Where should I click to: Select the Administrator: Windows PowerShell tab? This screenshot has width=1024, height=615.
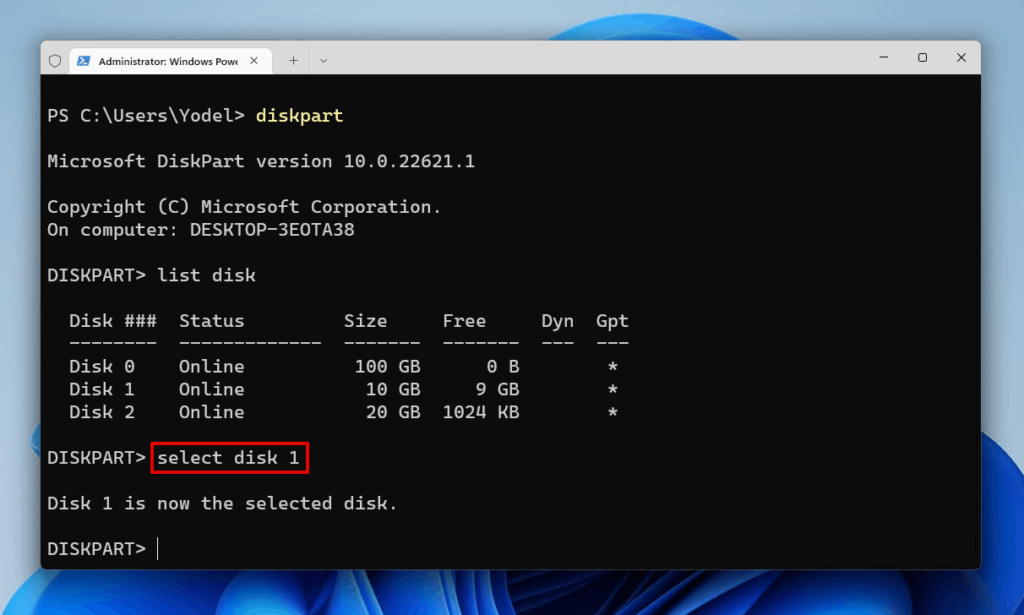click(170, 60)
